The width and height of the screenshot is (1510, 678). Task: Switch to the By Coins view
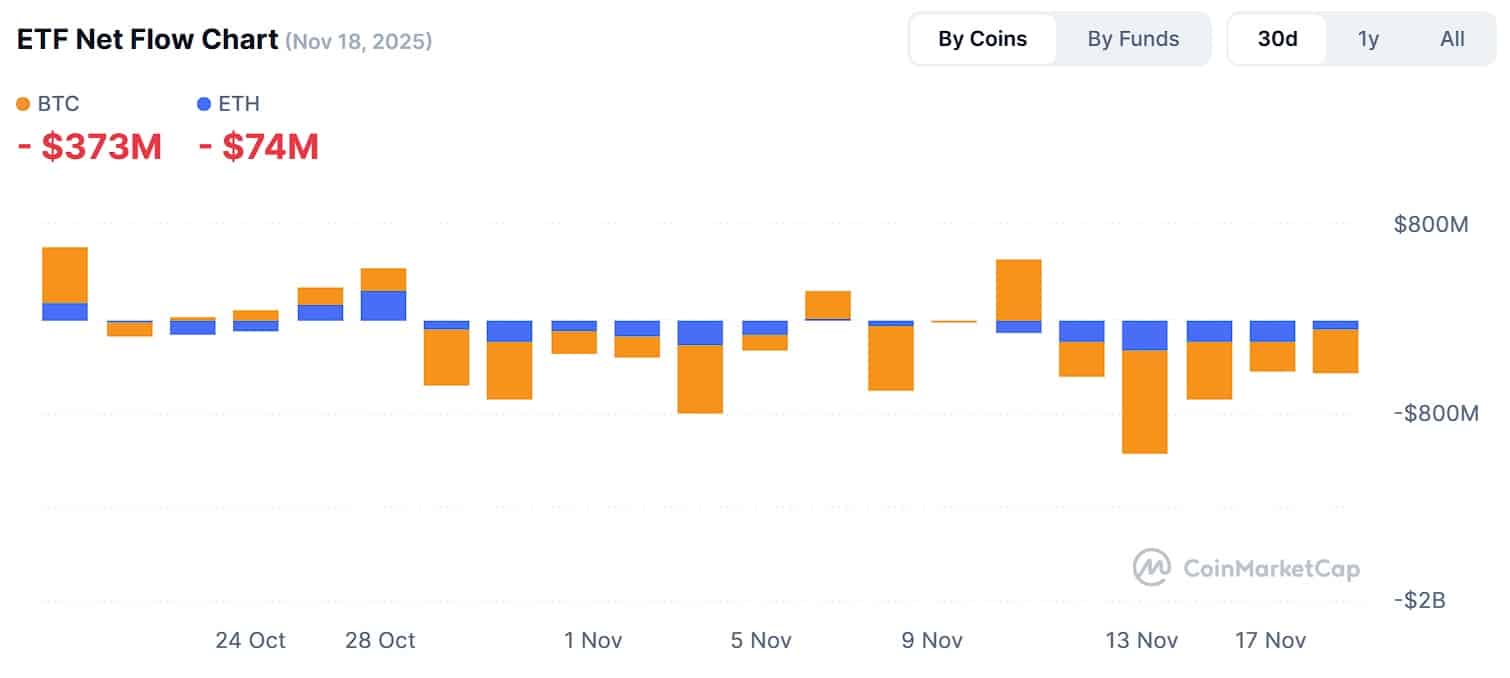pyautogui.click(x=982, y=39)
